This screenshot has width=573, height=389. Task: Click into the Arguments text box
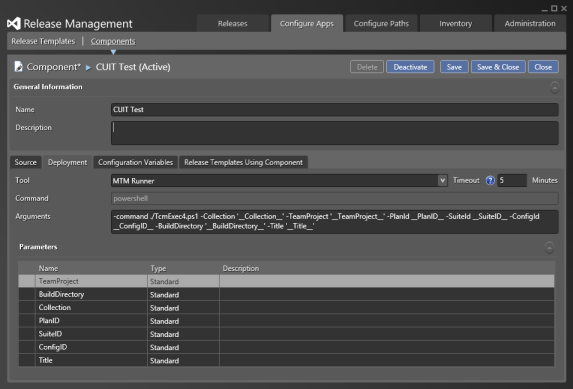click(334, 222)
